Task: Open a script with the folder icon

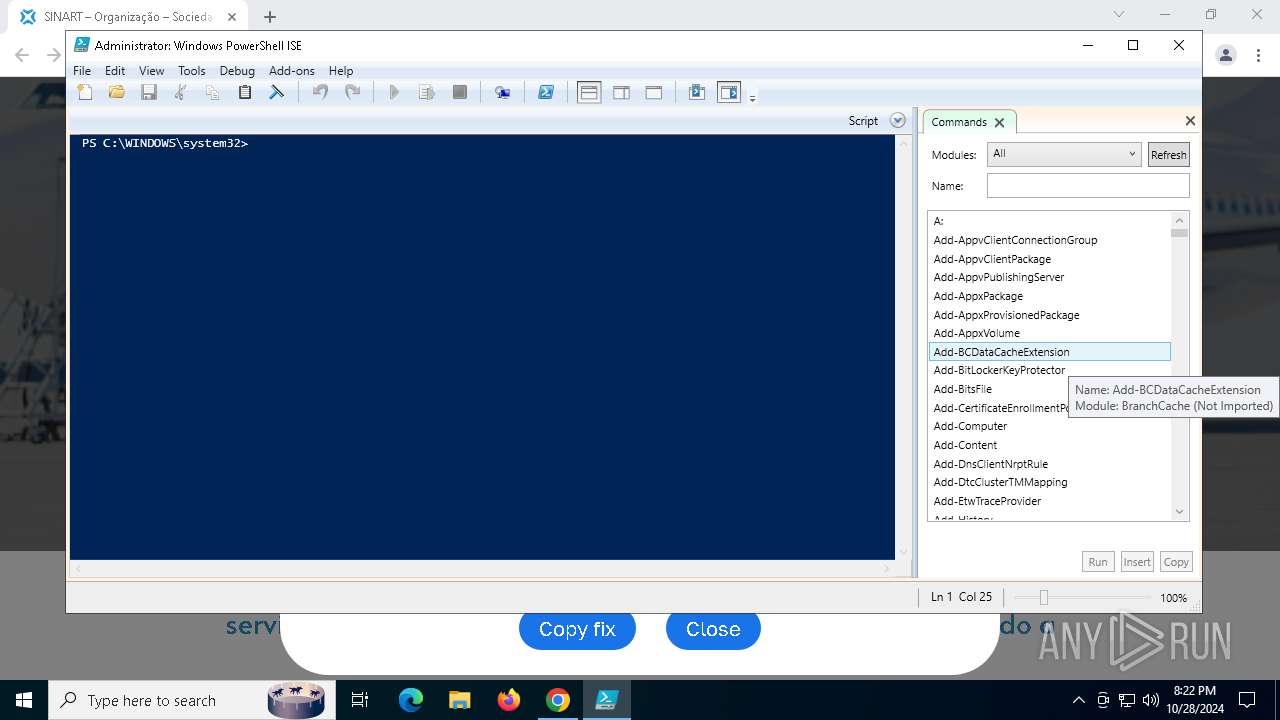Action: [117, 92]
